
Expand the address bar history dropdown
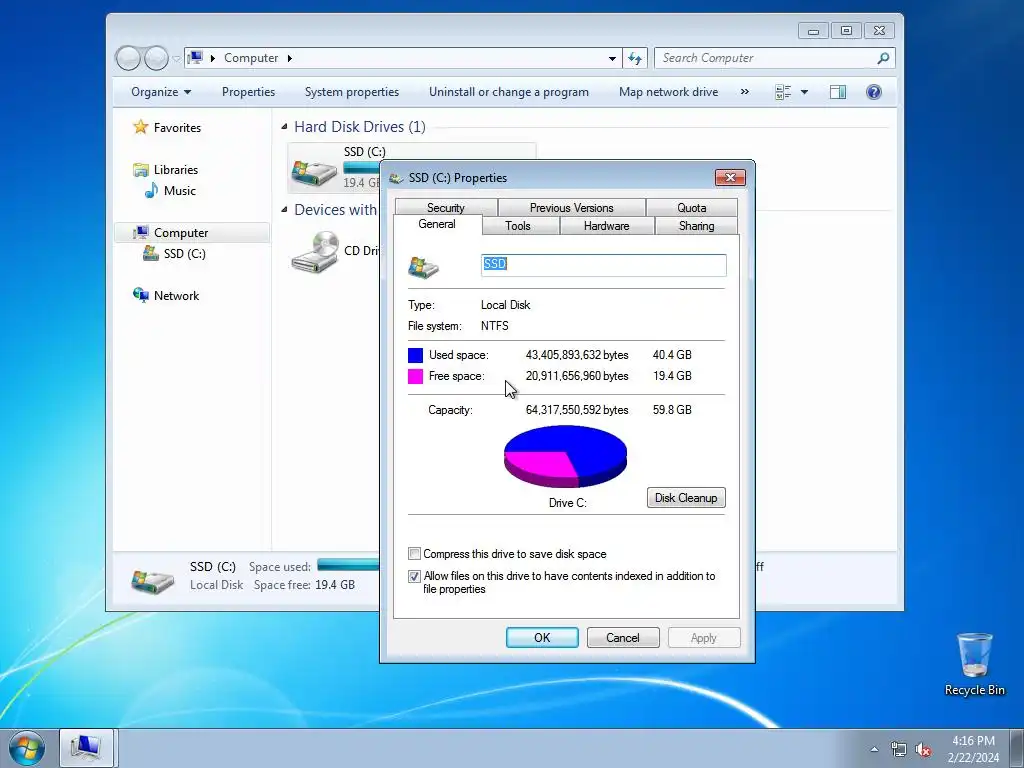(x=612, y=58)
